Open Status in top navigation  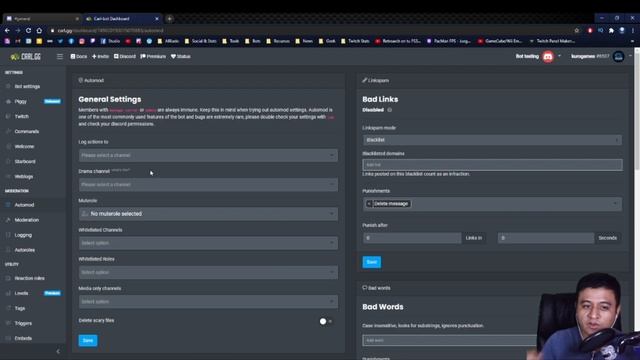[x=180, y=56]
